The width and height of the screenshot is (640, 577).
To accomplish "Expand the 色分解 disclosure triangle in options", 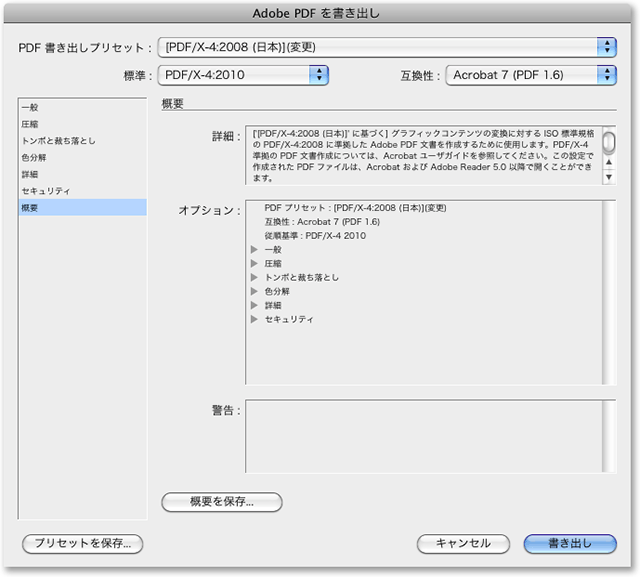I will 254,292.
